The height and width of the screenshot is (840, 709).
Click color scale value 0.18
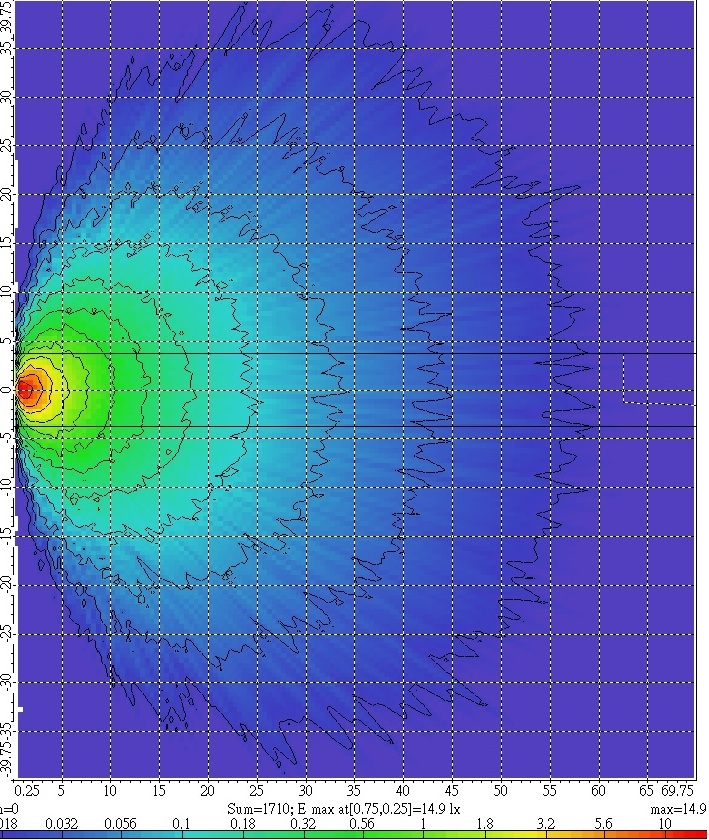point(243,823)
